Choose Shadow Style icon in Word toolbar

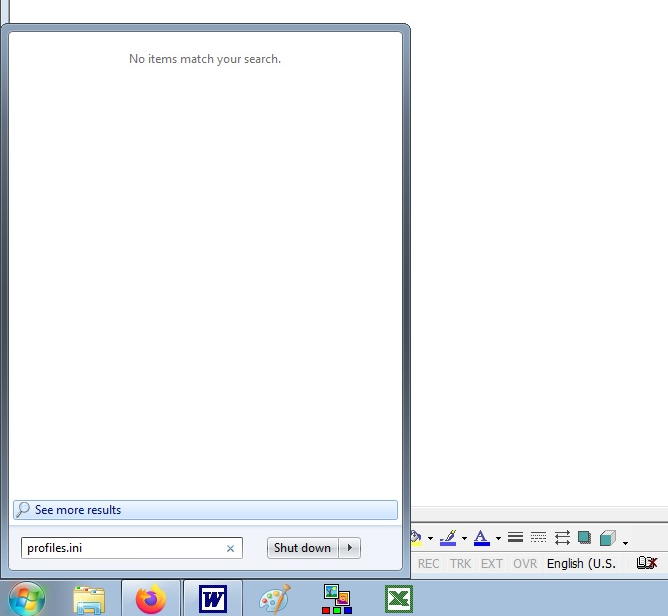click(584, 538)
